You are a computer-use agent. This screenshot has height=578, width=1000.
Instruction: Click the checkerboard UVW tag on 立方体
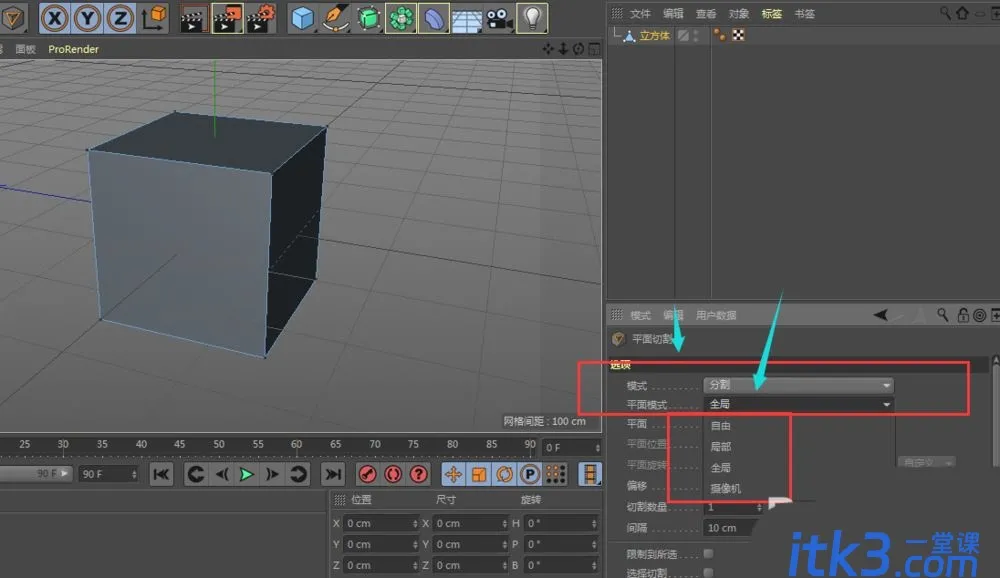tap(738, 35)
